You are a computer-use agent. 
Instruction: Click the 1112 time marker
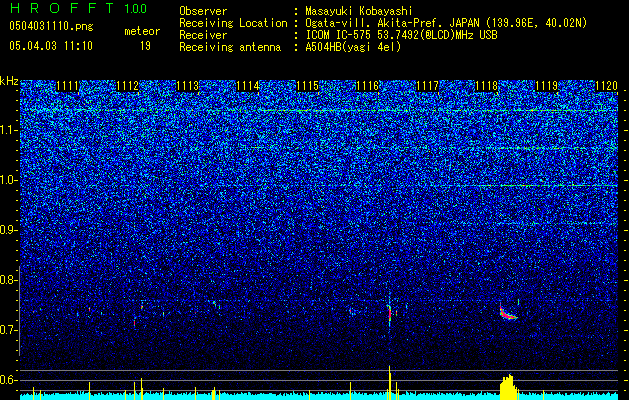[x=127, y=86]
